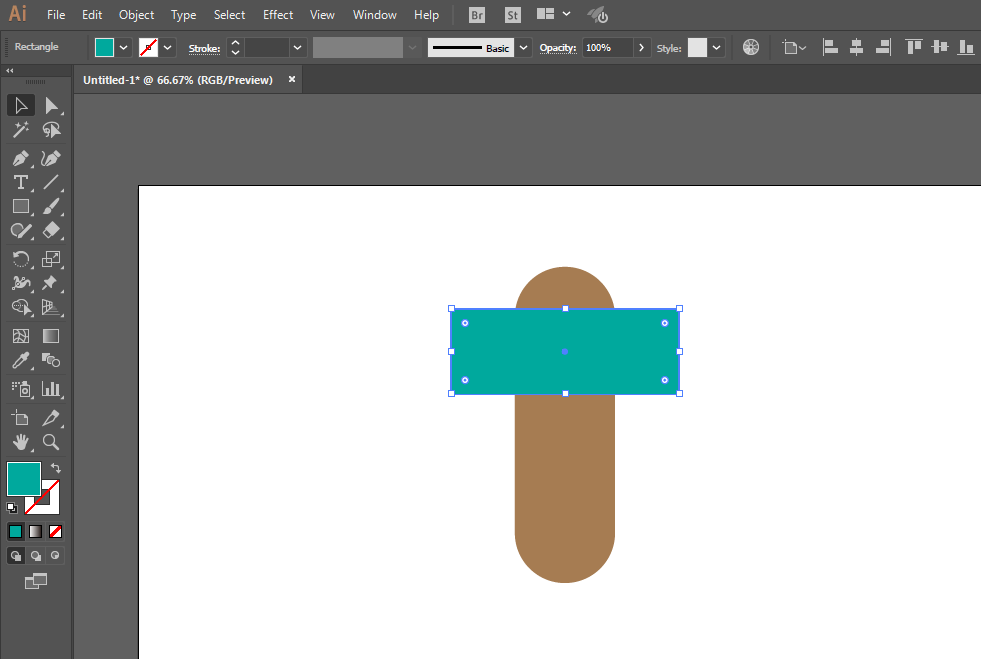Select the Magic Wand tool
This screenshot has height=659, width=981.
coord(21,130)
